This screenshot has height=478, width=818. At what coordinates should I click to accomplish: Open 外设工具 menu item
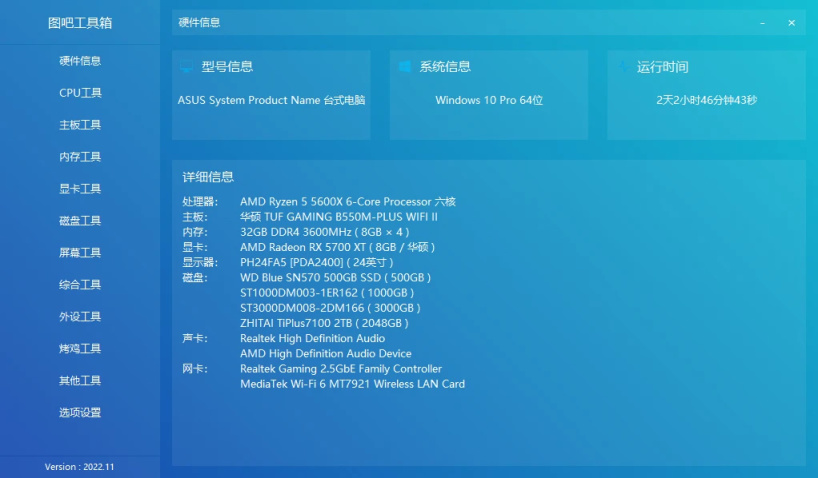pyautogui.click(x=80, y=317)
